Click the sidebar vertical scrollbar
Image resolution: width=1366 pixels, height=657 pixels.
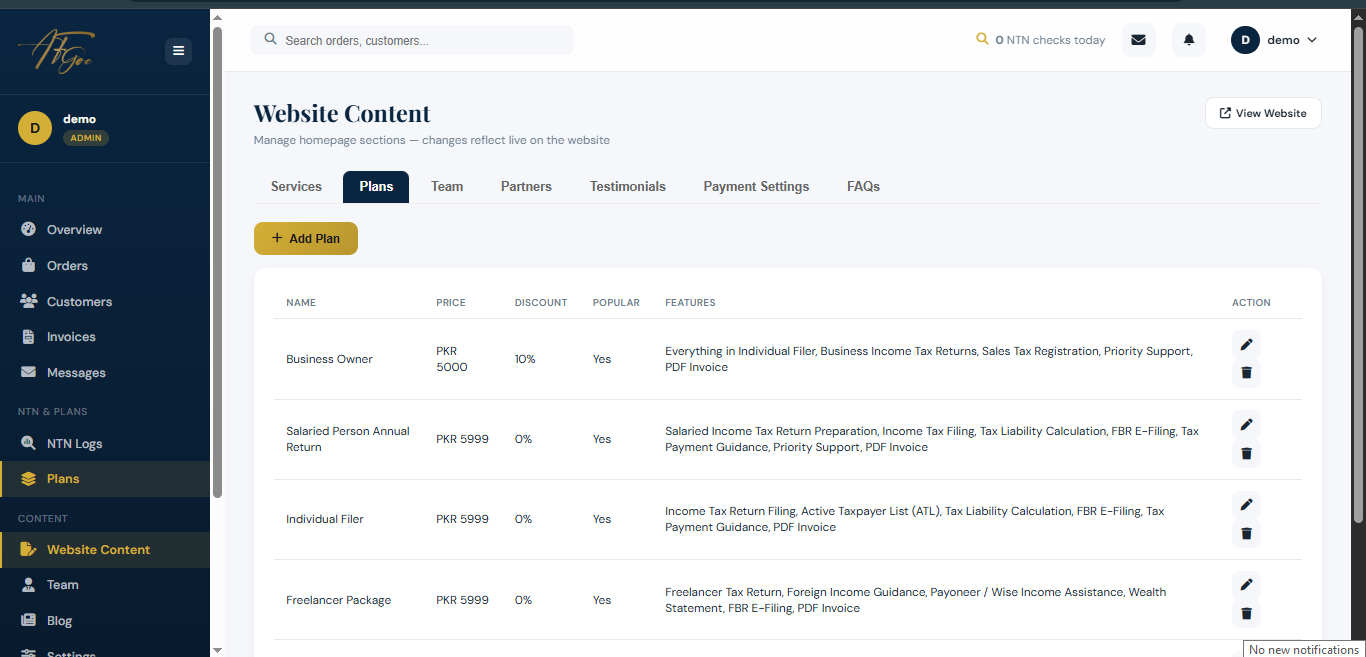coord(217,262)
